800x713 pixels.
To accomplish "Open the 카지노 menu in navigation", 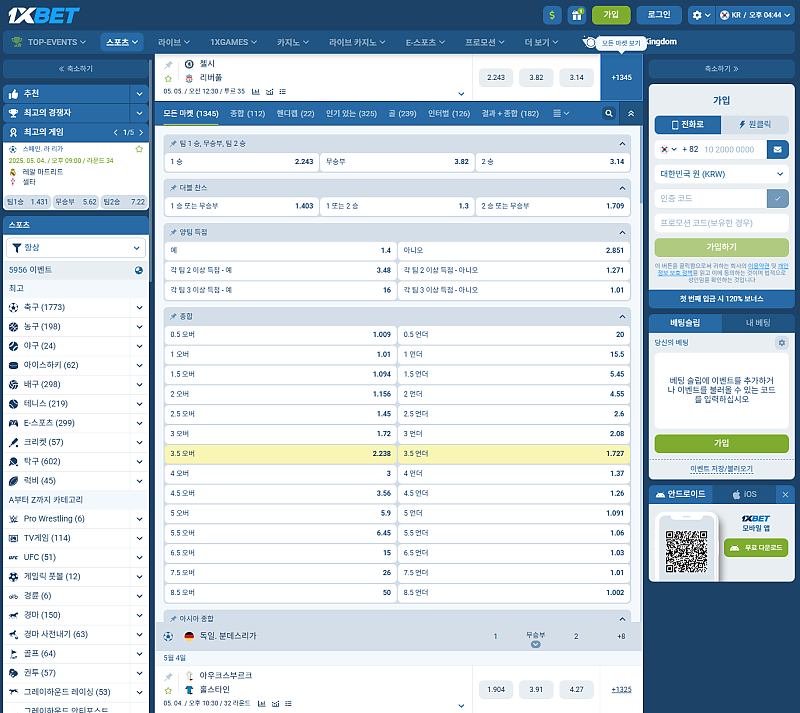I will point(293,42).
